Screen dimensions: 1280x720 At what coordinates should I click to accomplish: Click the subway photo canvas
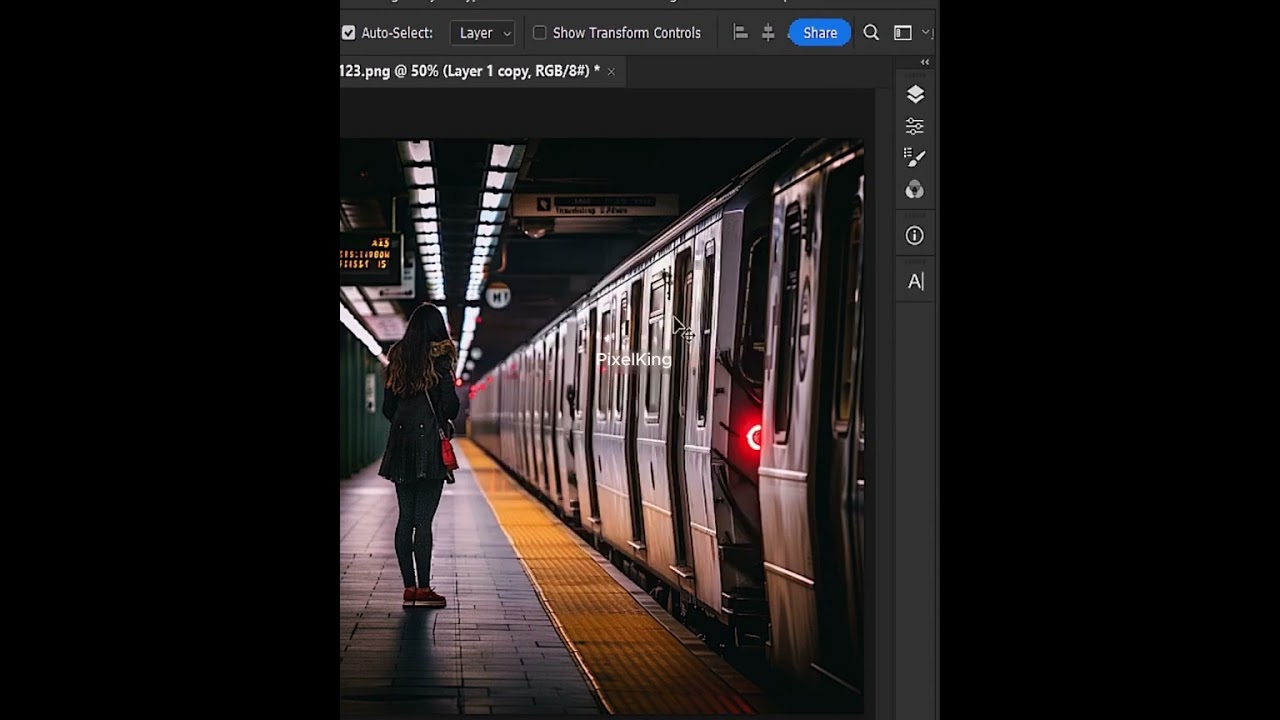[602, 427]
